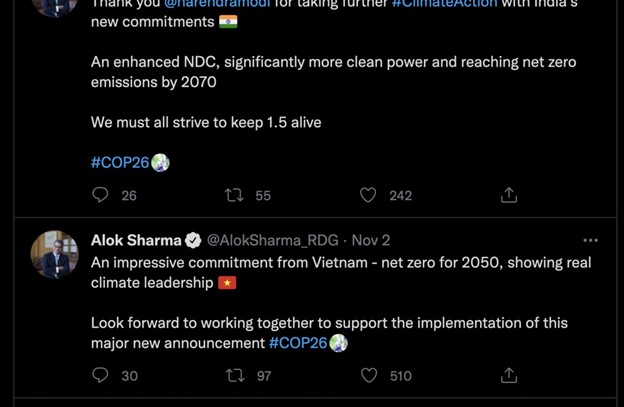Image resolution: width=624 pixels, height=407 pixels.
Task: Share the India climate action tweet
Action: click(x=509, y=195)
